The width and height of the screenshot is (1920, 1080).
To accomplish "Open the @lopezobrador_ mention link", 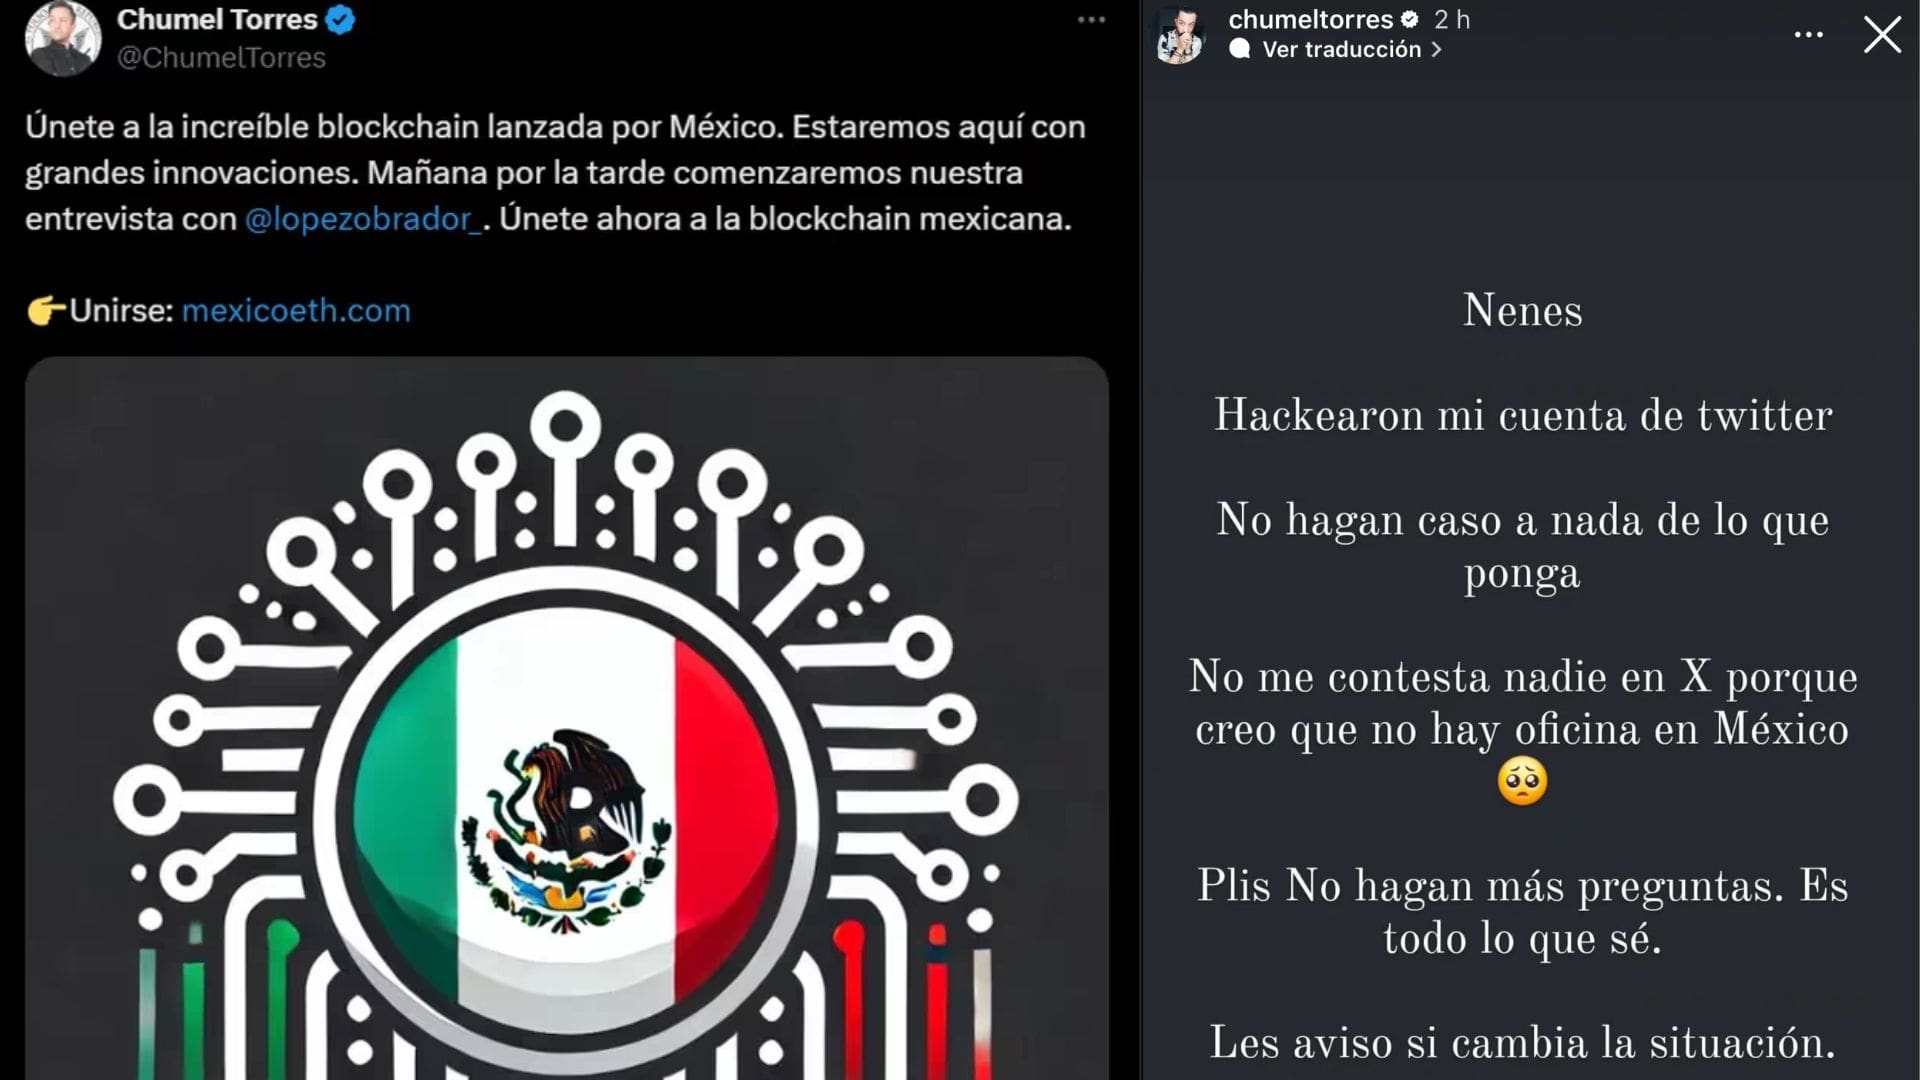I will click(365, 218).
